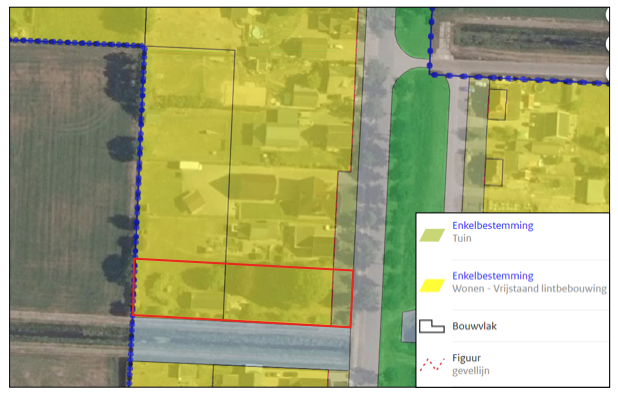
Task: Click the yellow Wonen legend swatch
Action: [432, 286]
